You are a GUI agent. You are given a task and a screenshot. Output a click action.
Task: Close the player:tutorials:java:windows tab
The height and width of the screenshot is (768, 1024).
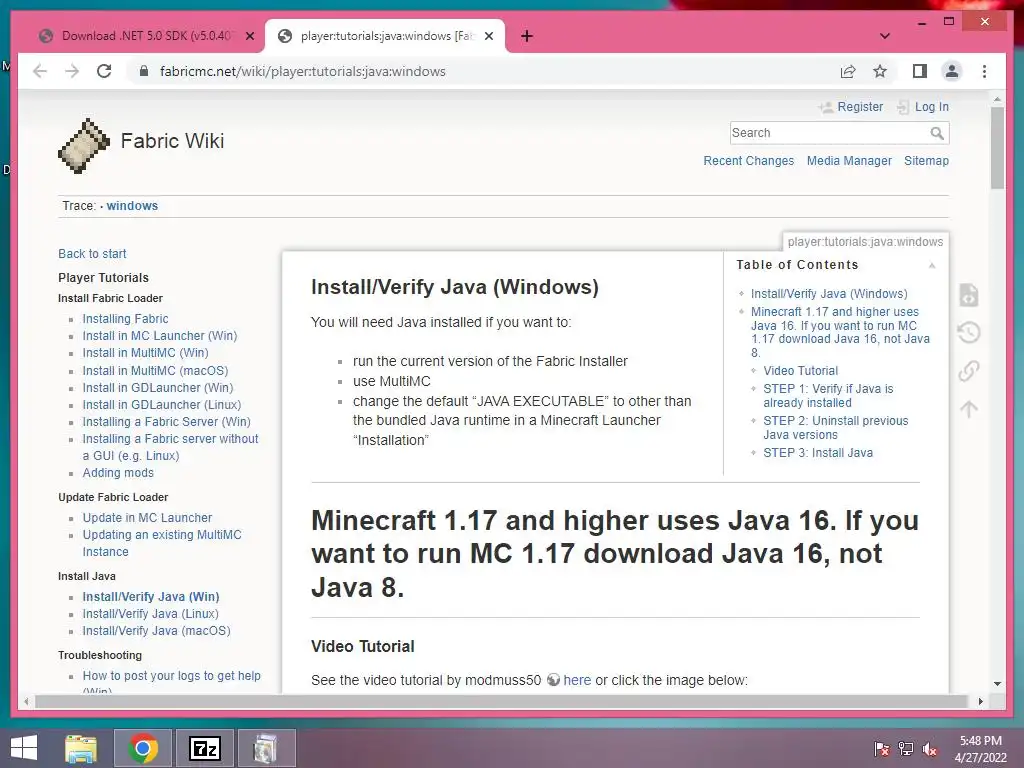[x=488, y=36]
